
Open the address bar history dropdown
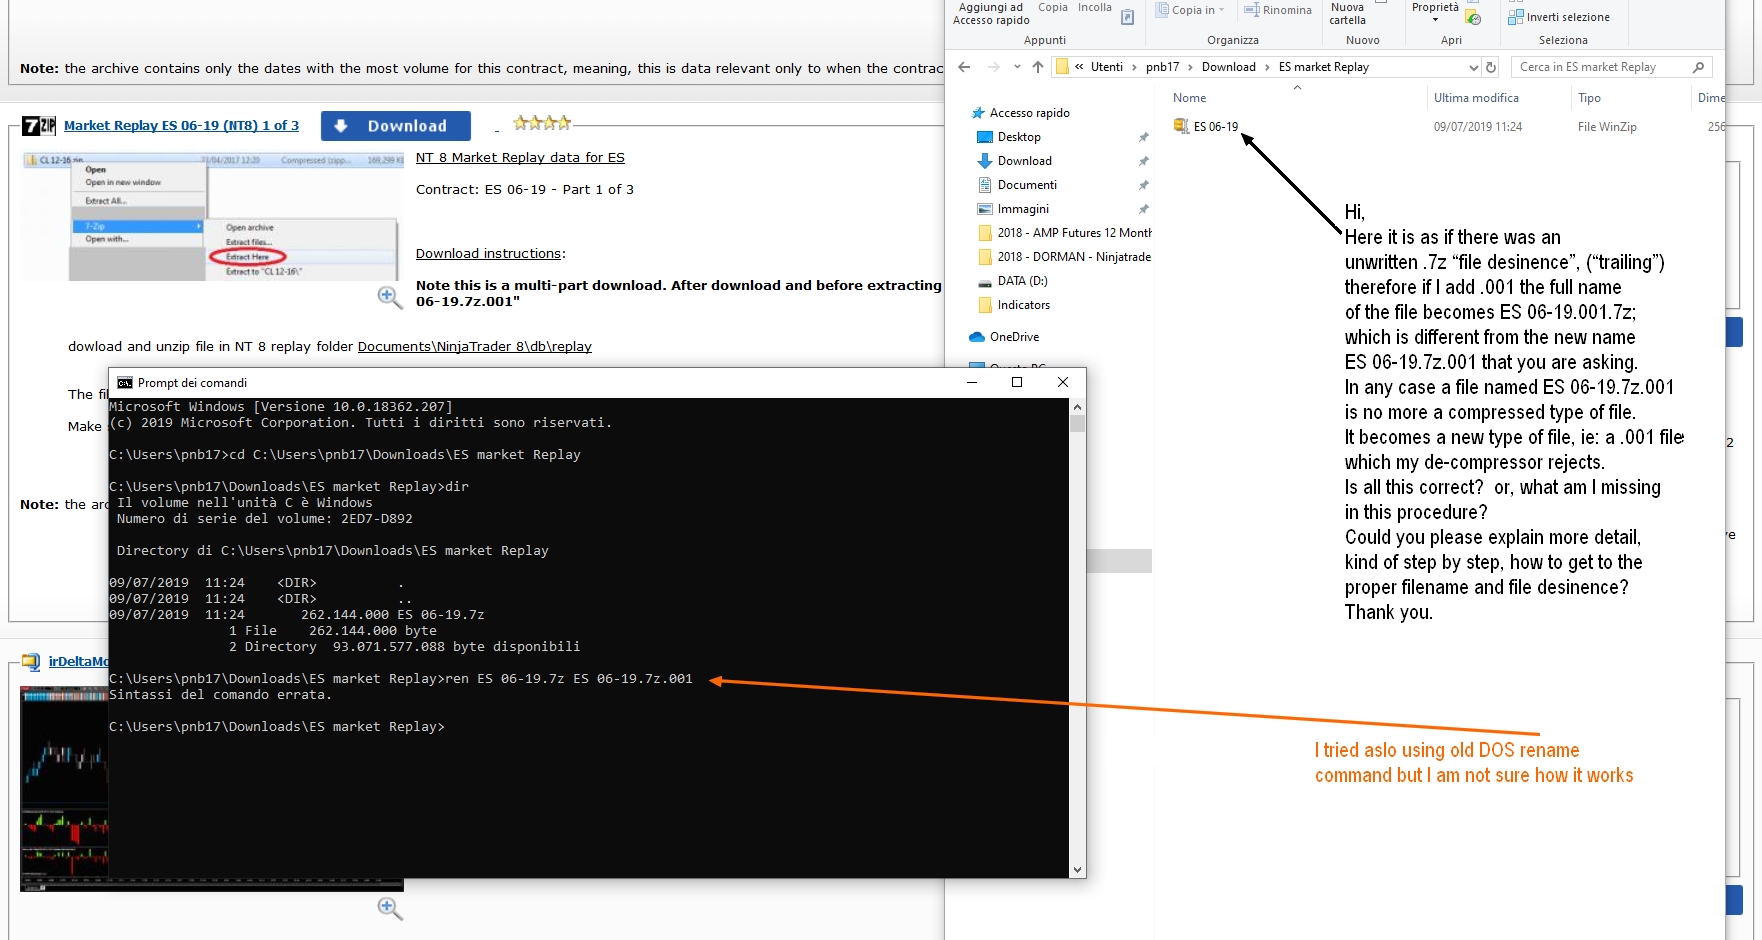click(x=1473, y=67)
